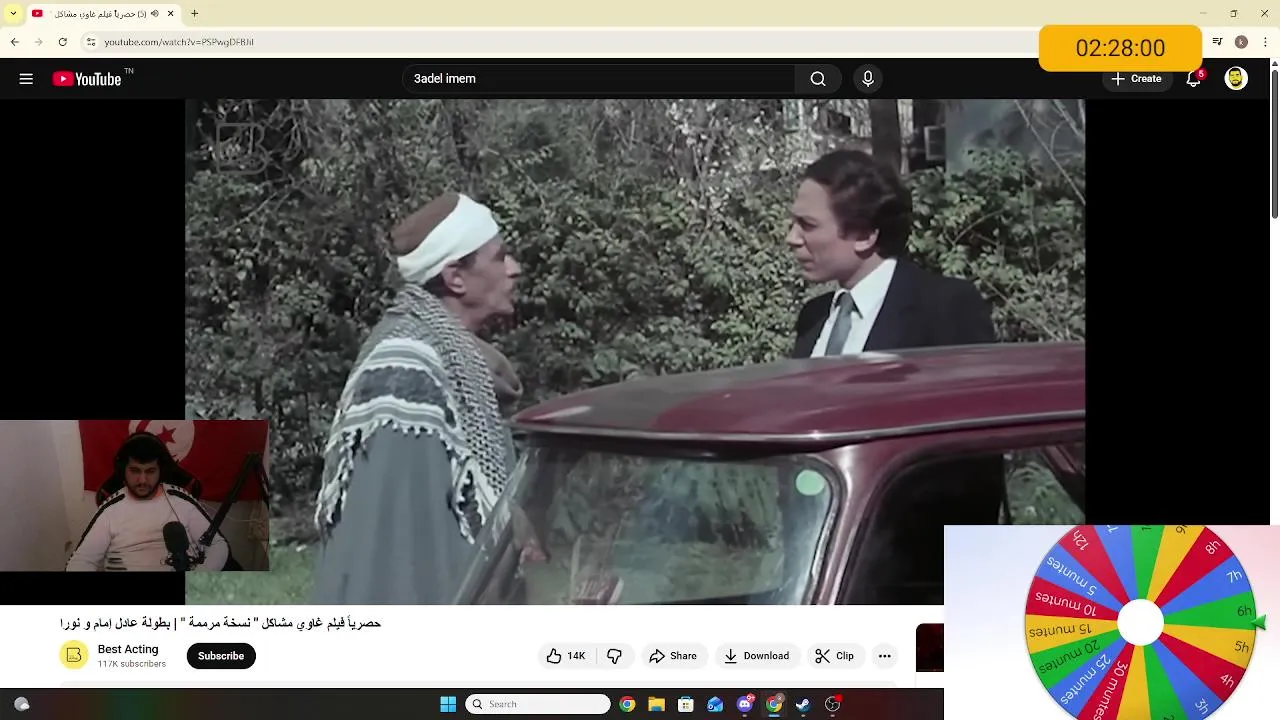Dislike the video with thumbs-down icon
This screenshot has height=720, width=1280.
point(614,656)
